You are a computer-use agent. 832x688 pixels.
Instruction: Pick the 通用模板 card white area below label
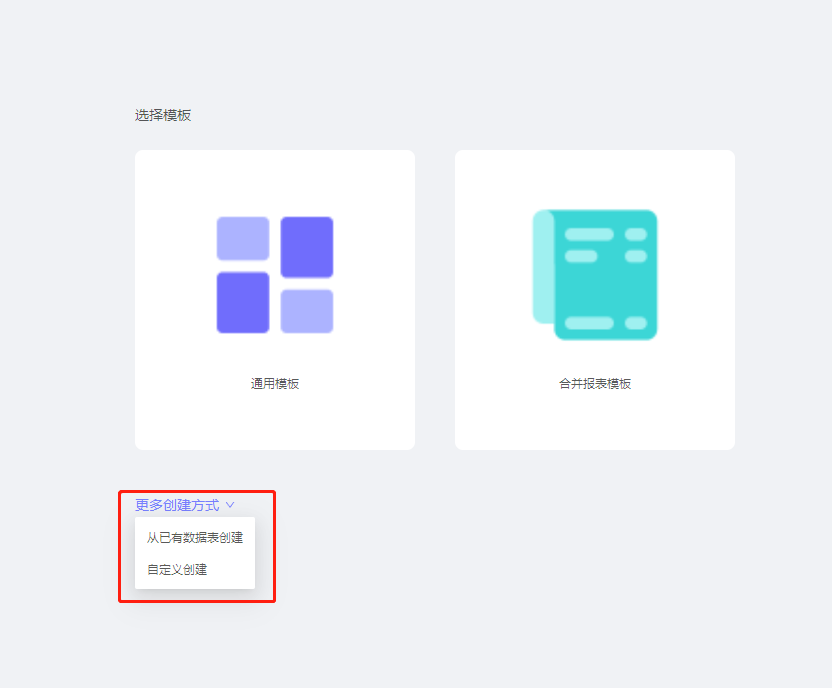[275, 420]
